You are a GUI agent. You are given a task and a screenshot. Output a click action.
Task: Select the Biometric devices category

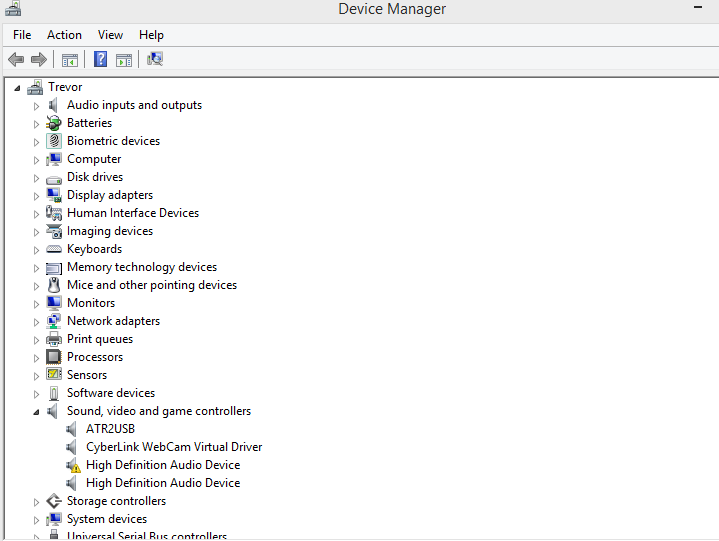click(113, 141)
